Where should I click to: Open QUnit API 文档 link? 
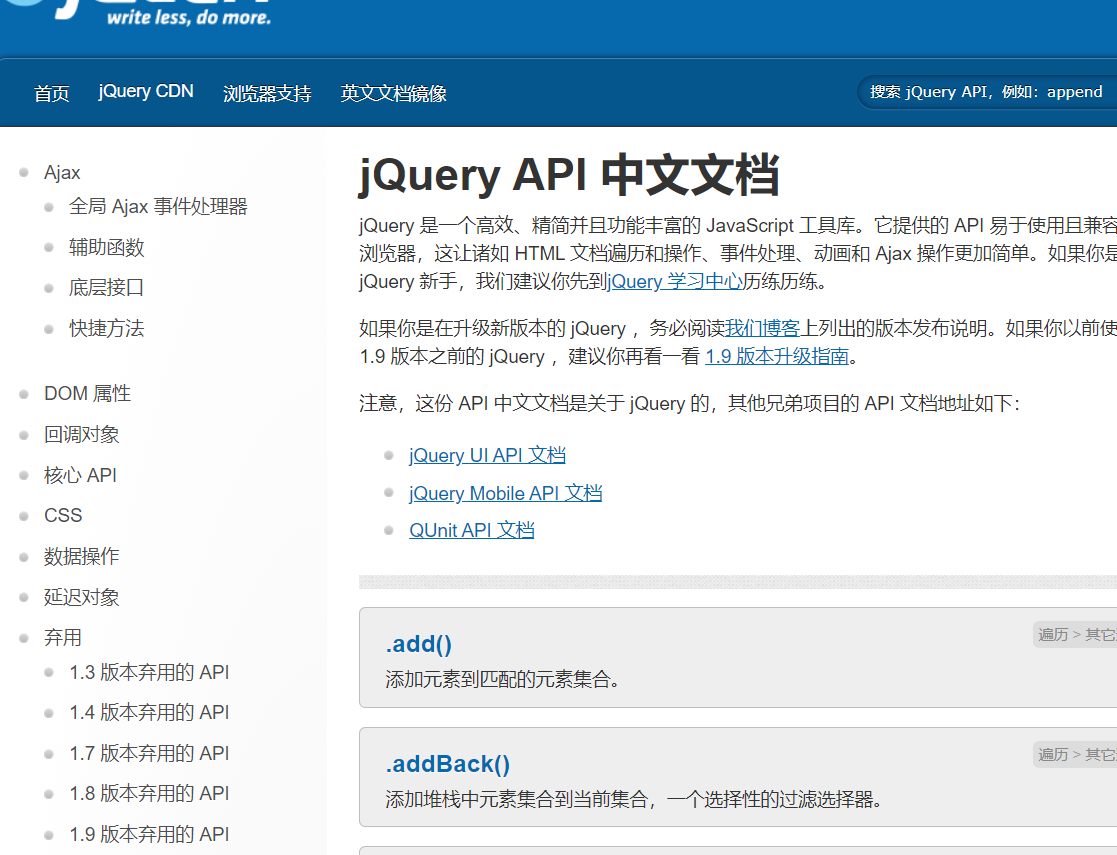pos(472,530)
